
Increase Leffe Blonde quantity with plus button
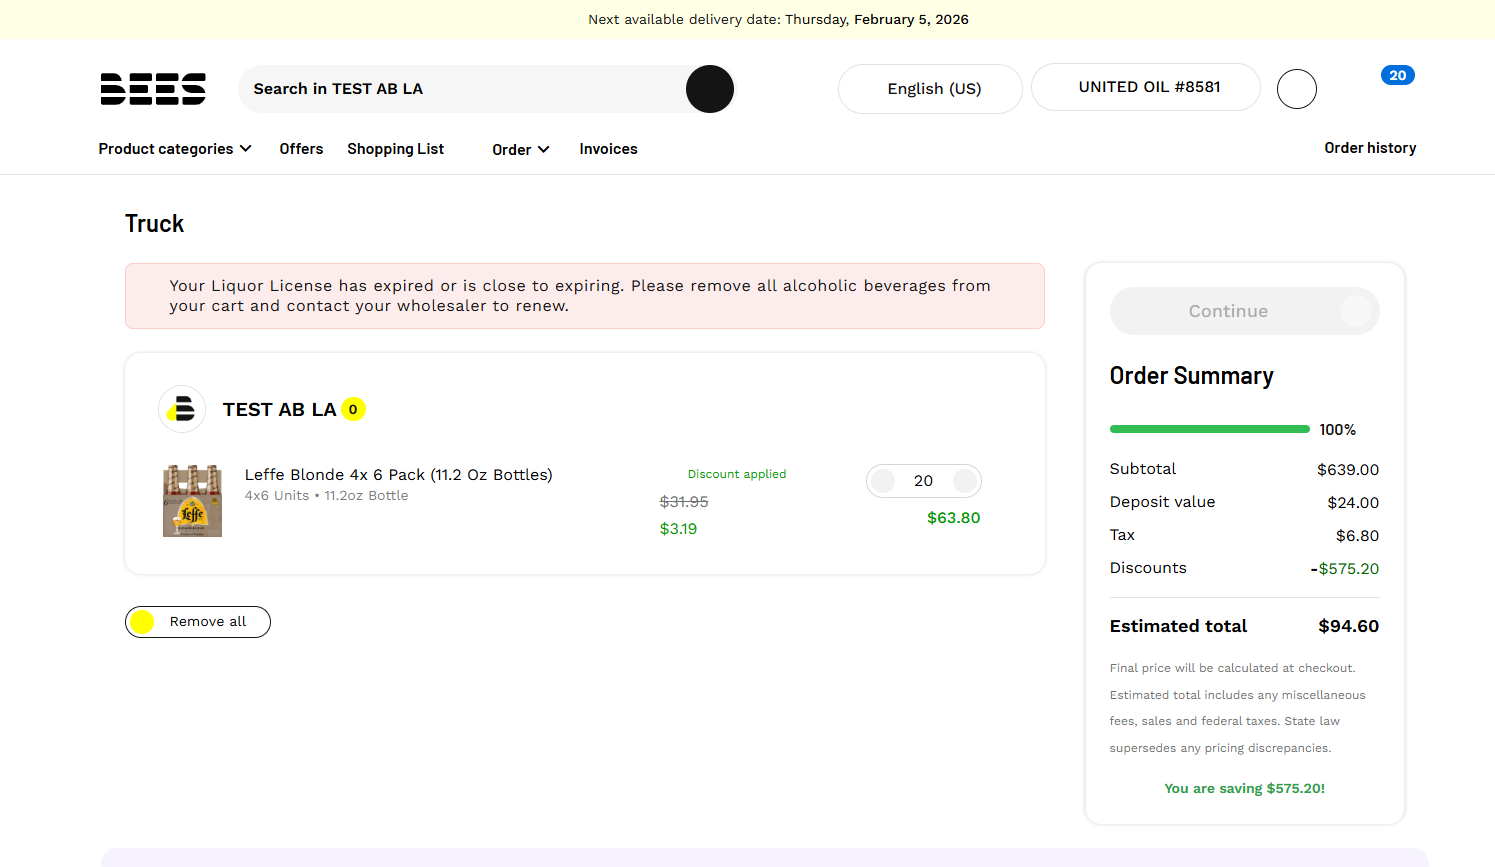[965, 481]
